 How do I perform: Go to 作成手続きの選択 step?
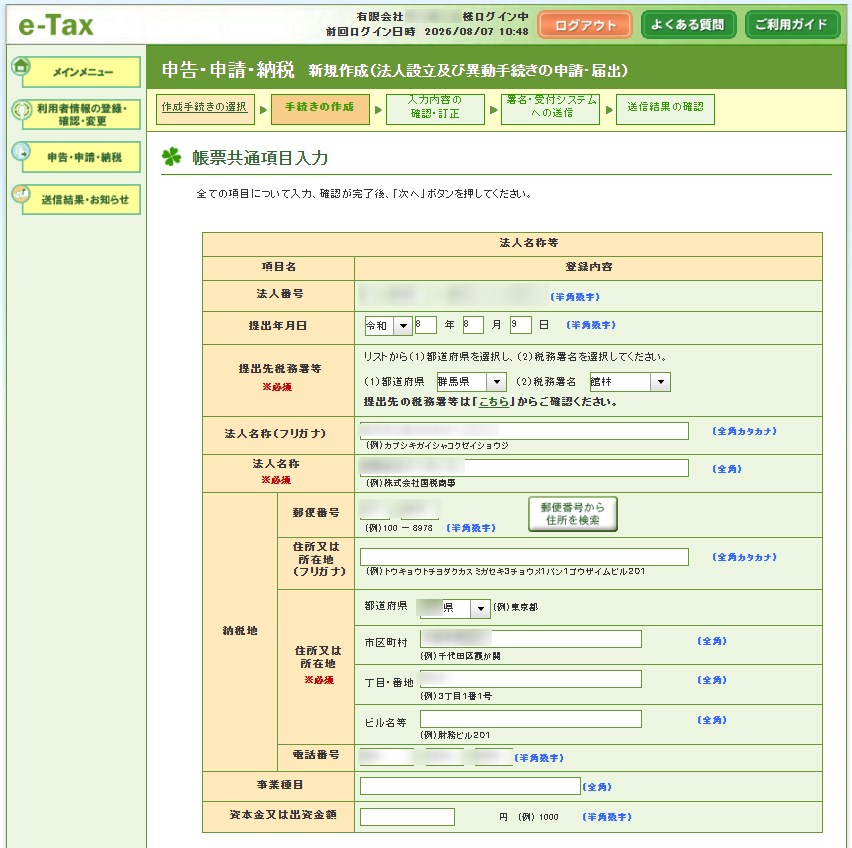click(x=205, y=109)
